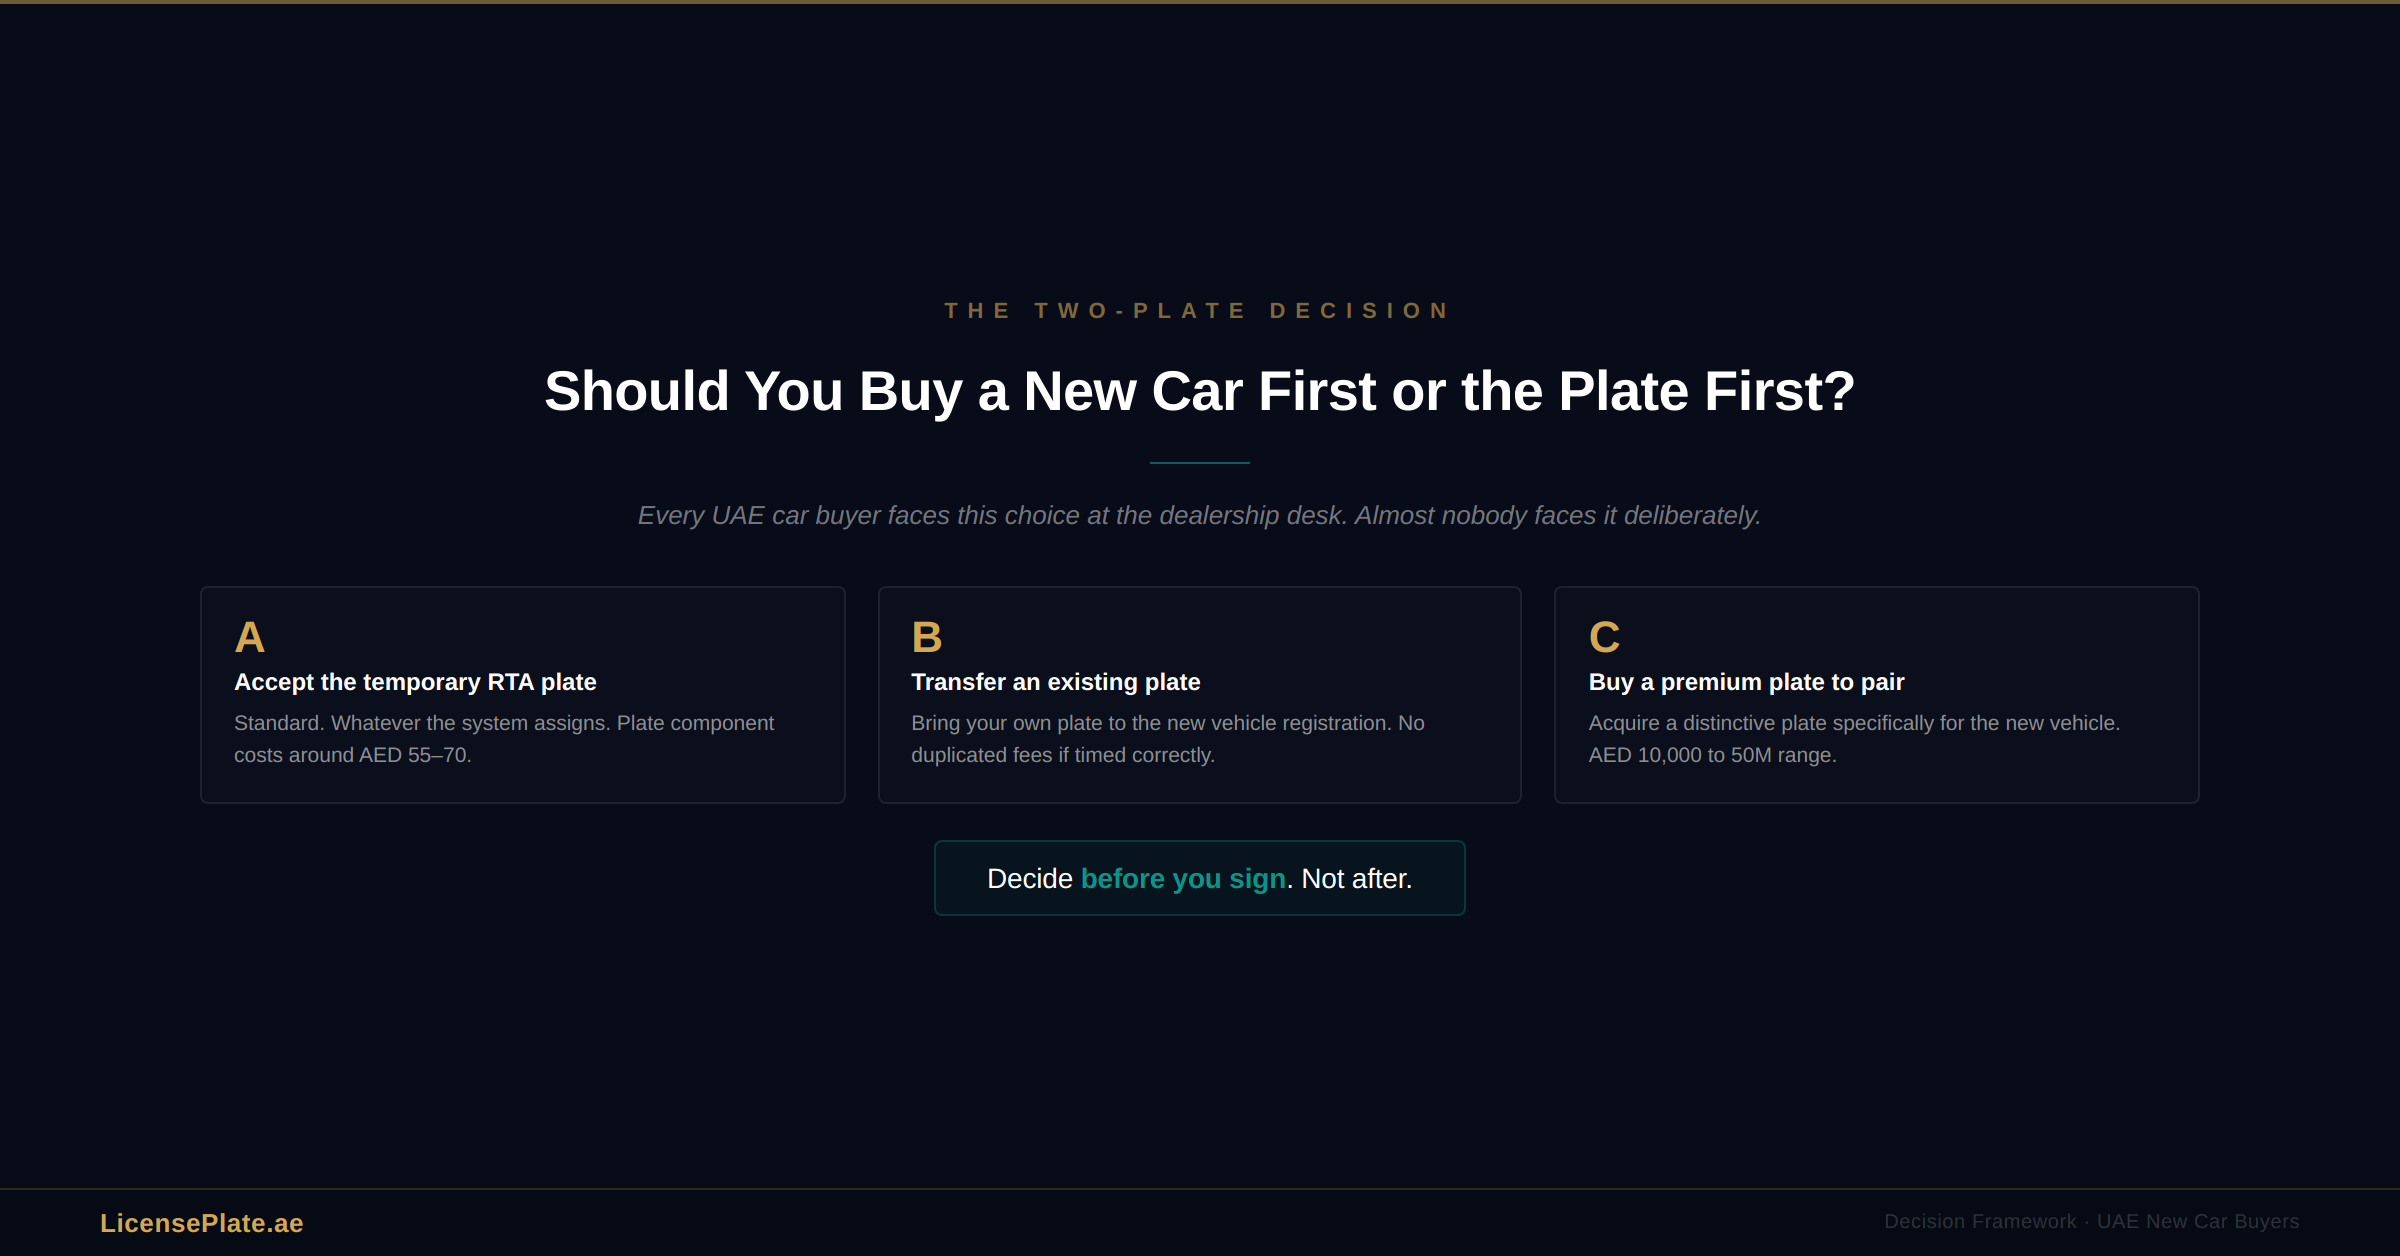Click the "Decision Framework · UAE New Car Buyers" footer text
This screenshot has height=1256, width=2400.
coord(2091,1222)
